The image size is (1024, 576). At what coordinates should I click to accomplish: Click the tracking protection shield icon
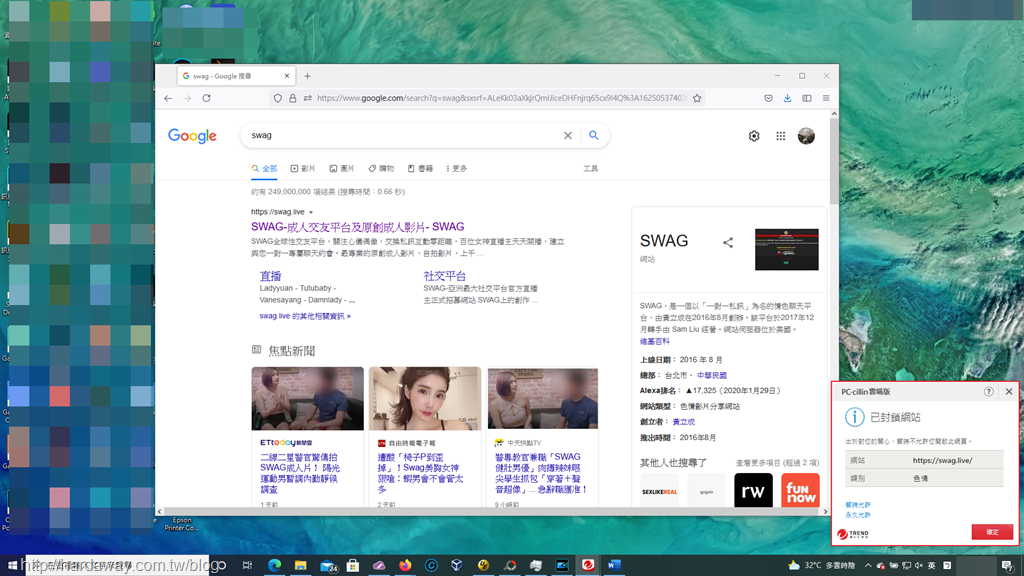point(278,98)
